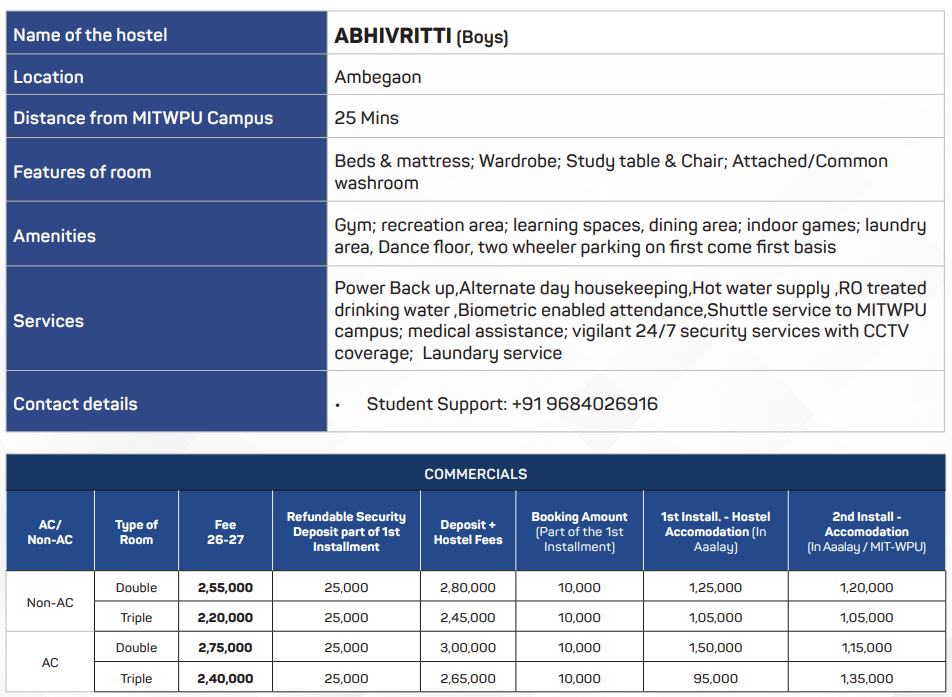This screenshot has width=952, height=697.
Task: Click the ABHIVRITTI (Boys) hostel name
Action: pos(421,36)
